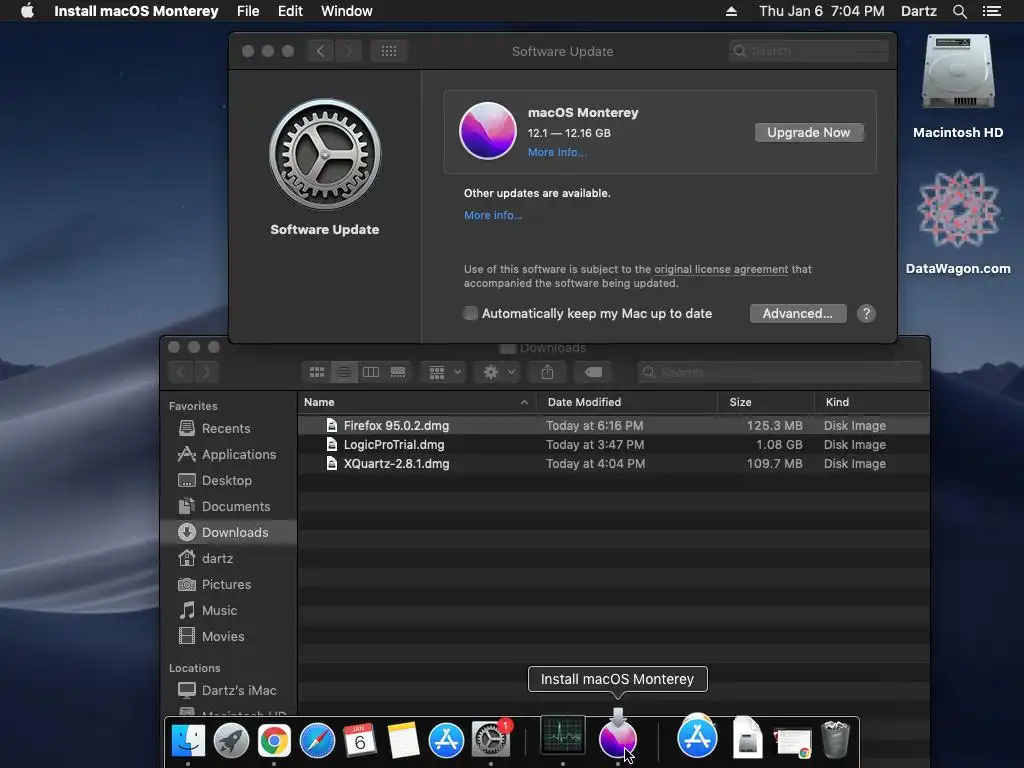Switch Finder to icon view

pos(317,372)
